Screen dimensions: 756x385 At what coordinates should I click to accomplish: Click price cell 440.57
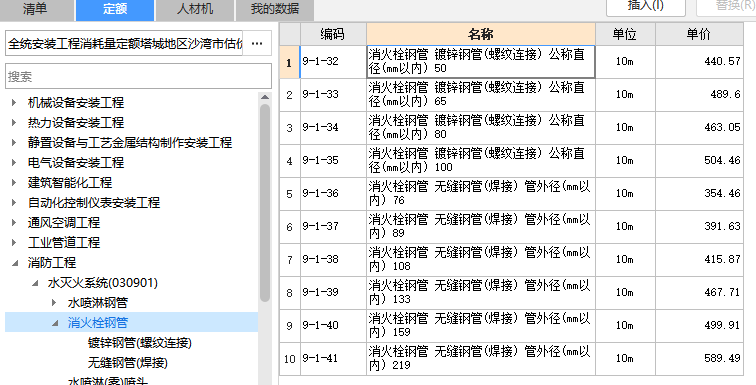click(699, 62)
